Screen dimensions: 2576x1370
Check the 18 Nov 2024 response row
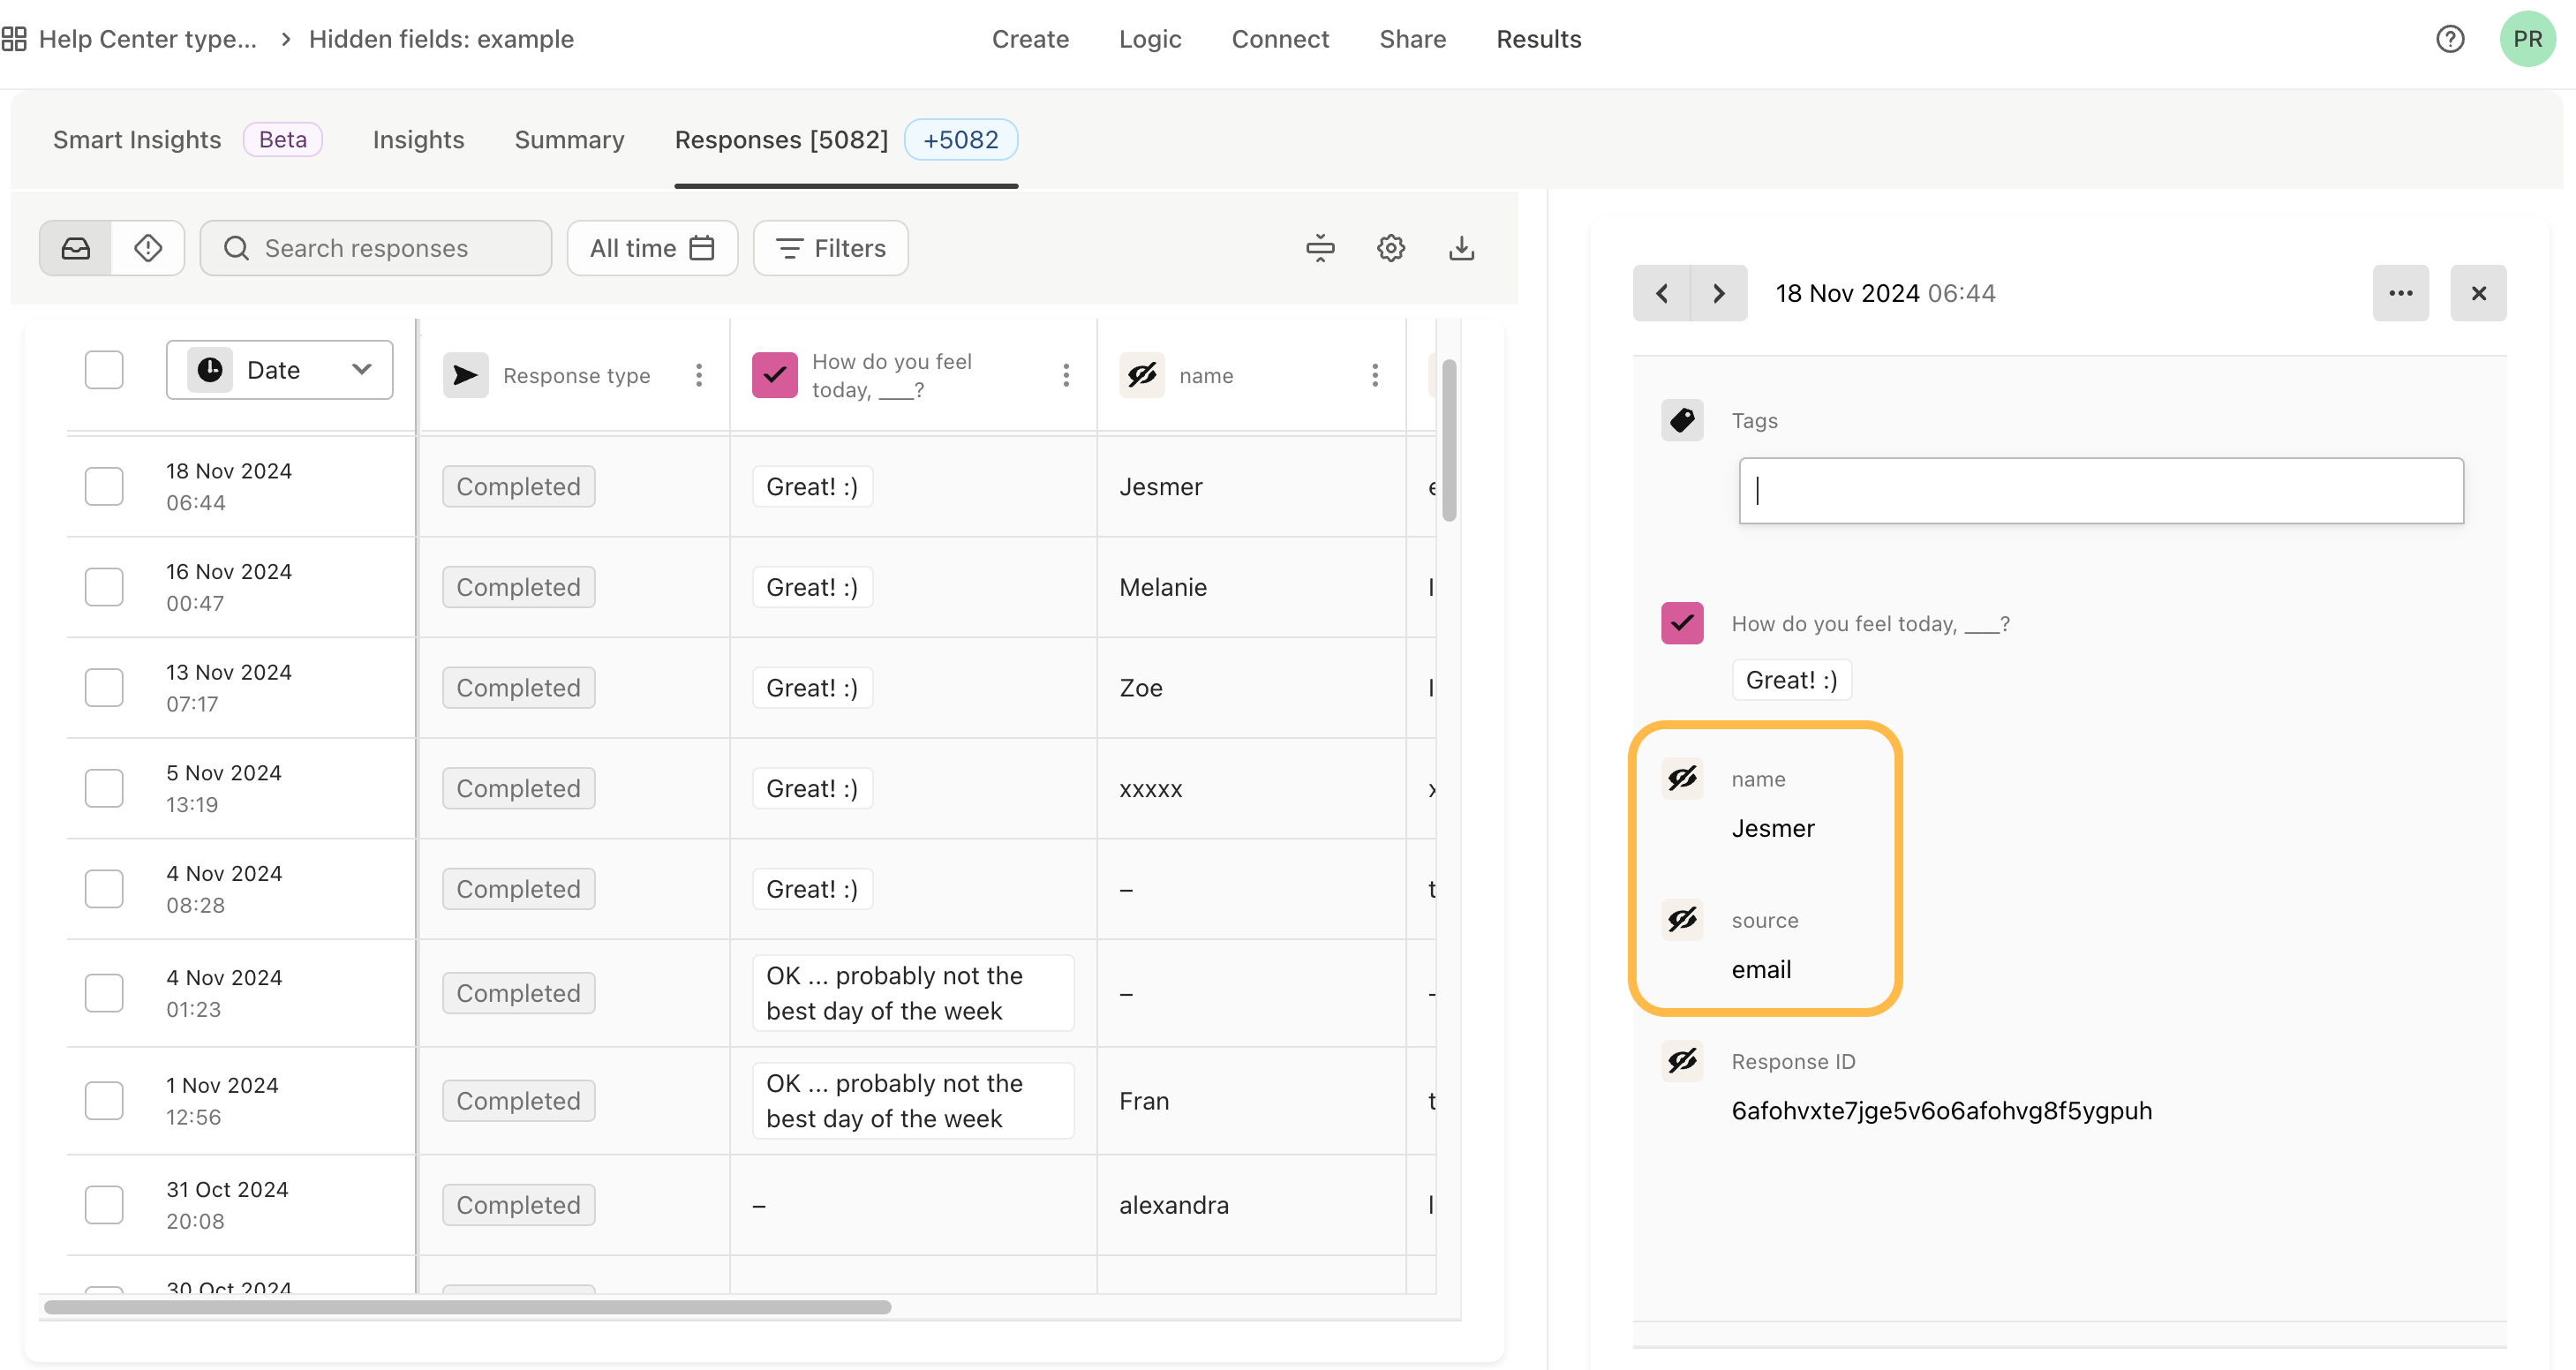[104, 486]
